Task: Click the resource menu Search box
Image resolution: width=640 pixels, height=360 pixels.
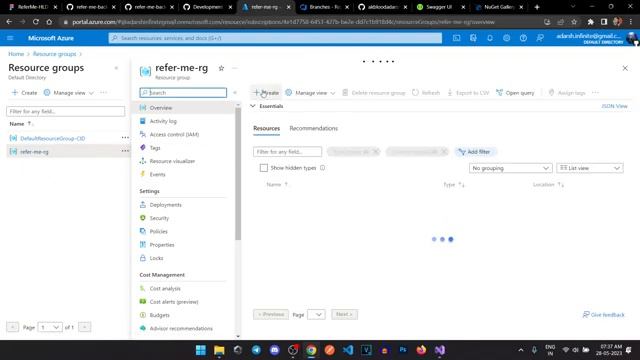Action: tap(183, 93)
